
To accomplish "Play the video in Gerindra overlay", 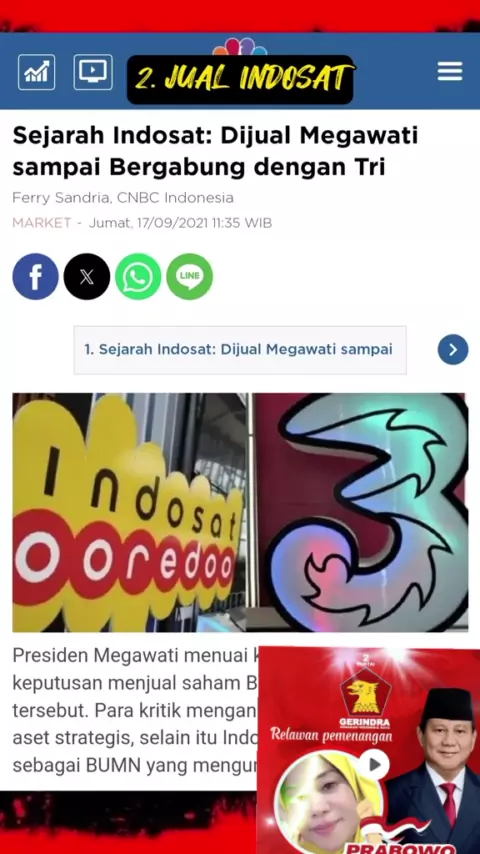I will pyautogui.click(x=375, y=765).
